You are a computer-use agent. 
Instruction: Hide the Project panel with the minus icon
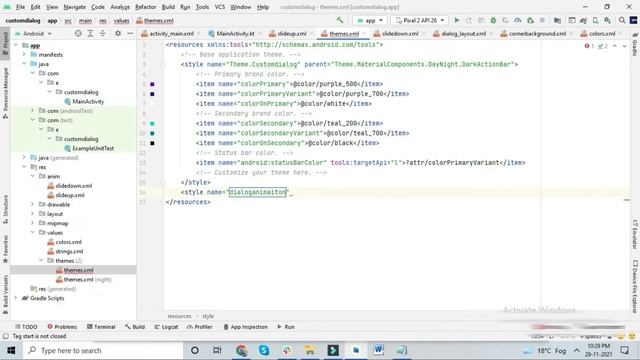(x=130, y=33)
